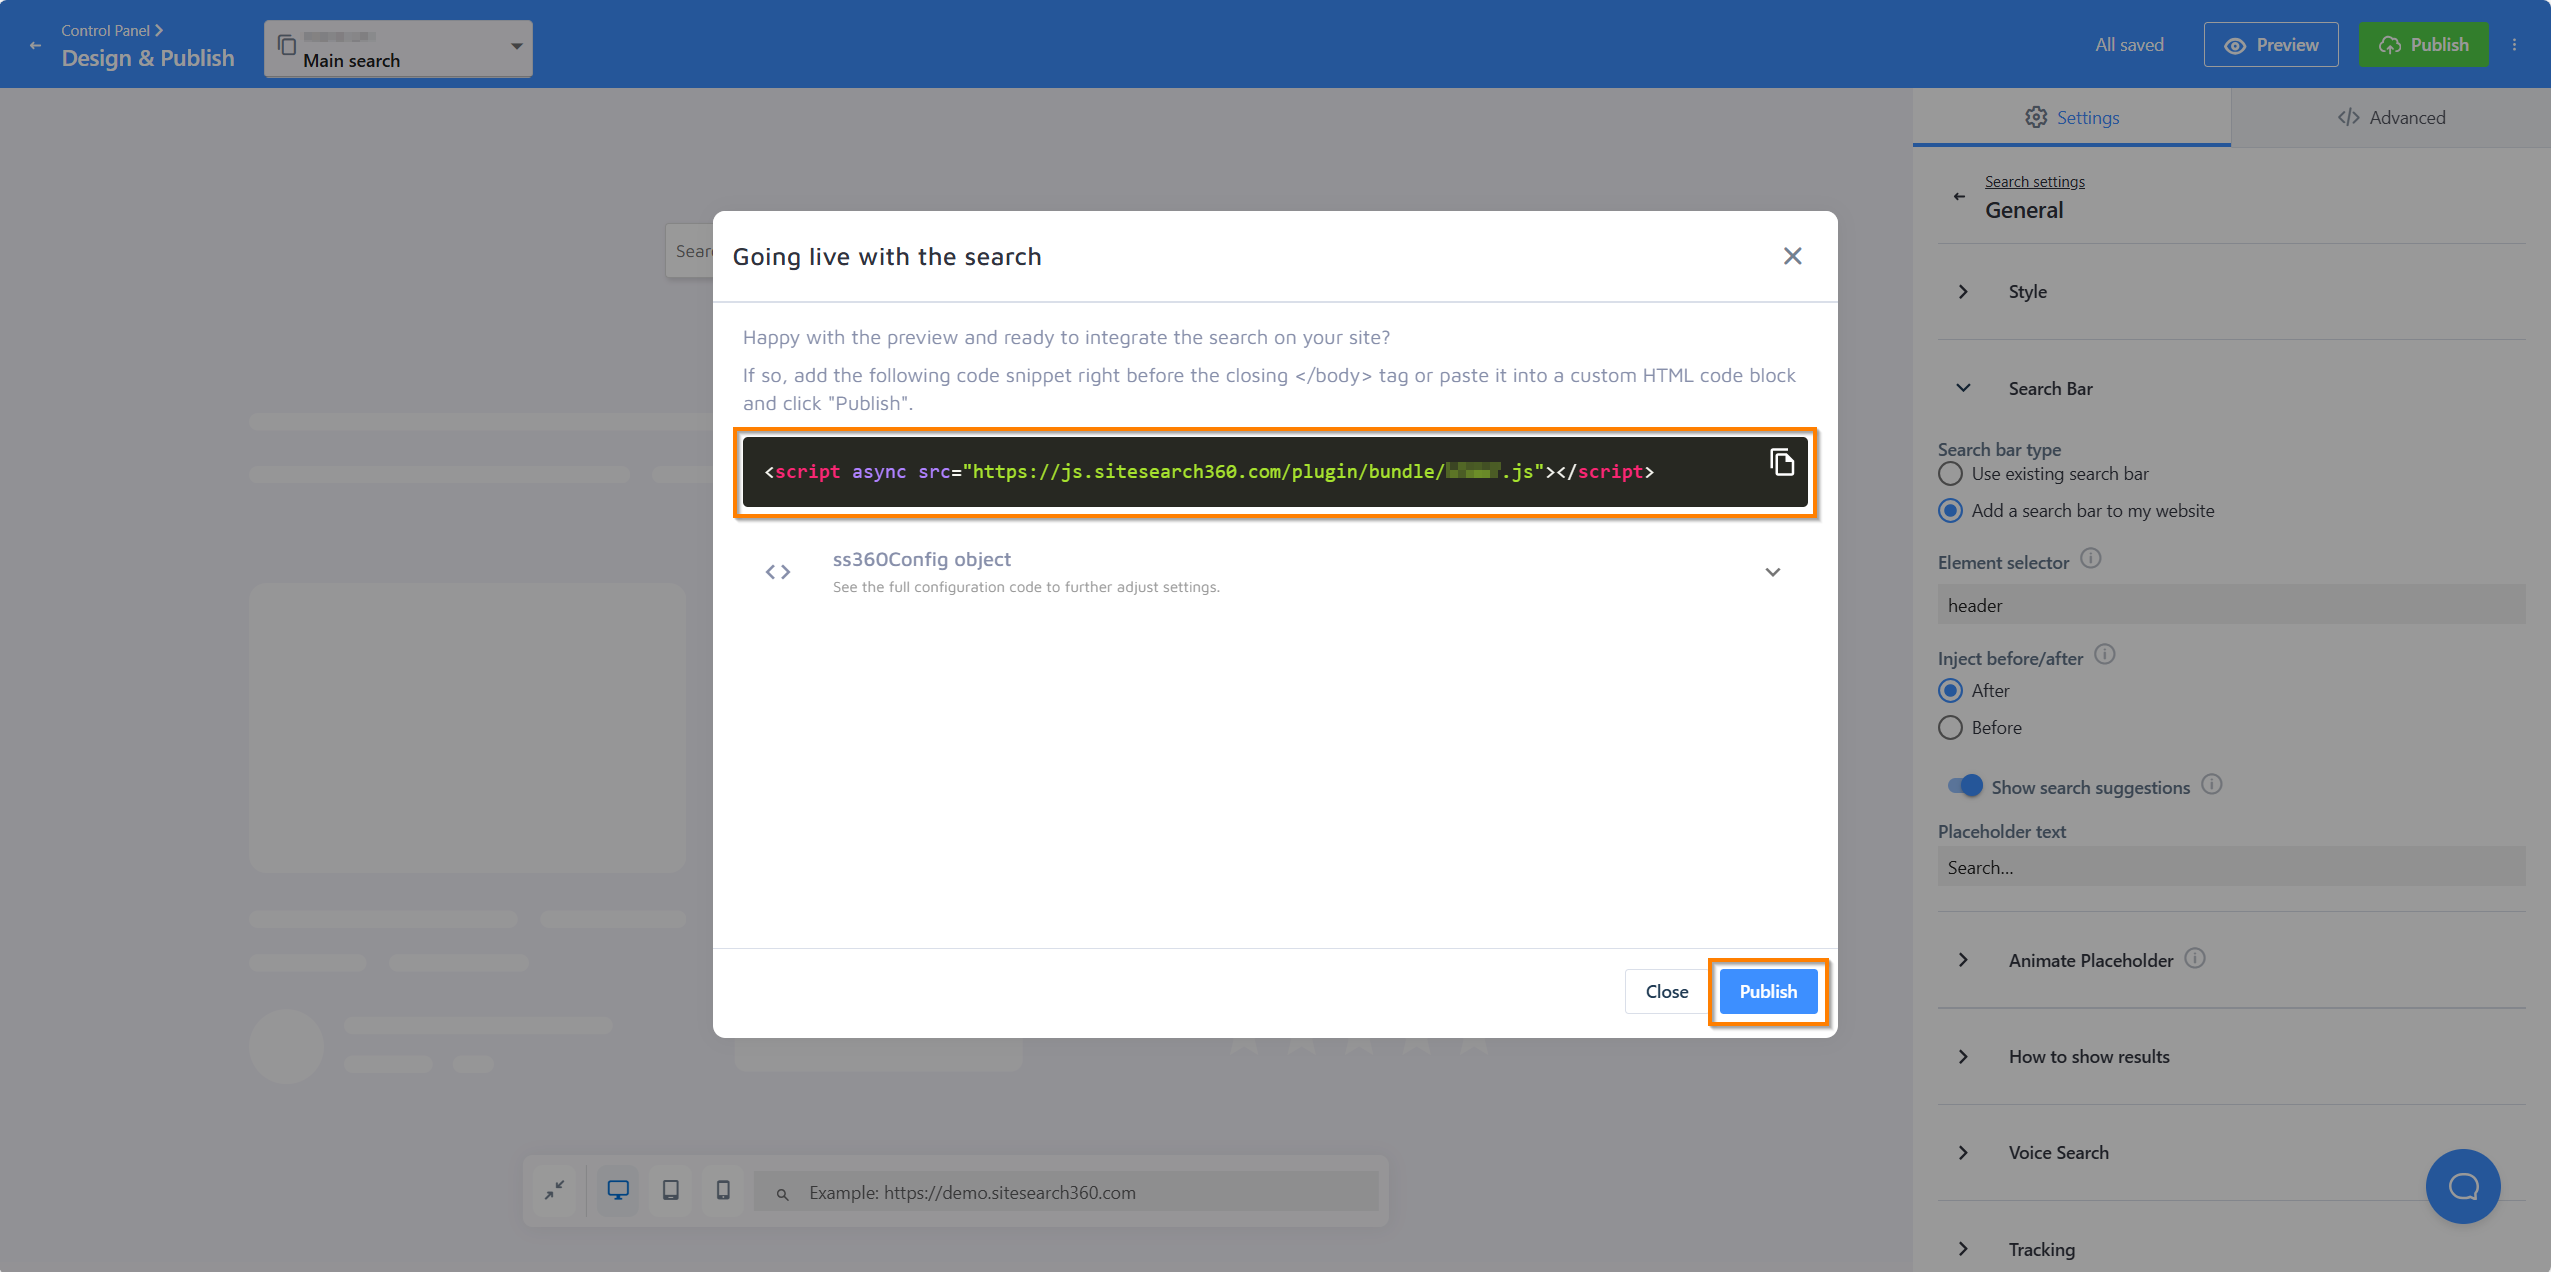The height and width of the screenshot is (1272, 2551).
Task: Click the Element selector info icon
Action: click(2091, 559)
